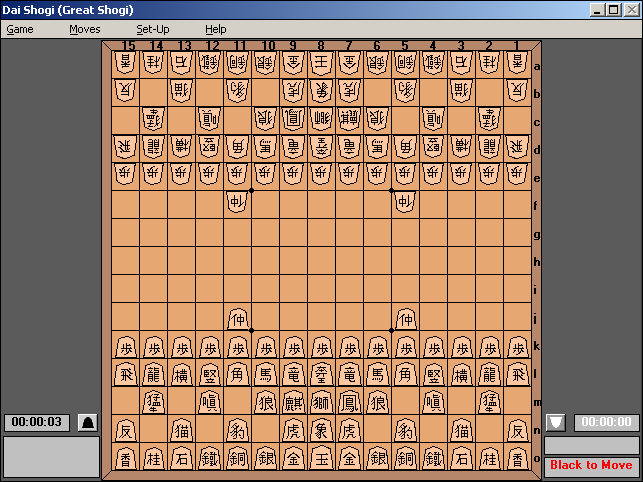Select Black's Vertical Mover 竪 at 12l
The height and width of the screenshot is (482, 643).
[x=210, y=374]
